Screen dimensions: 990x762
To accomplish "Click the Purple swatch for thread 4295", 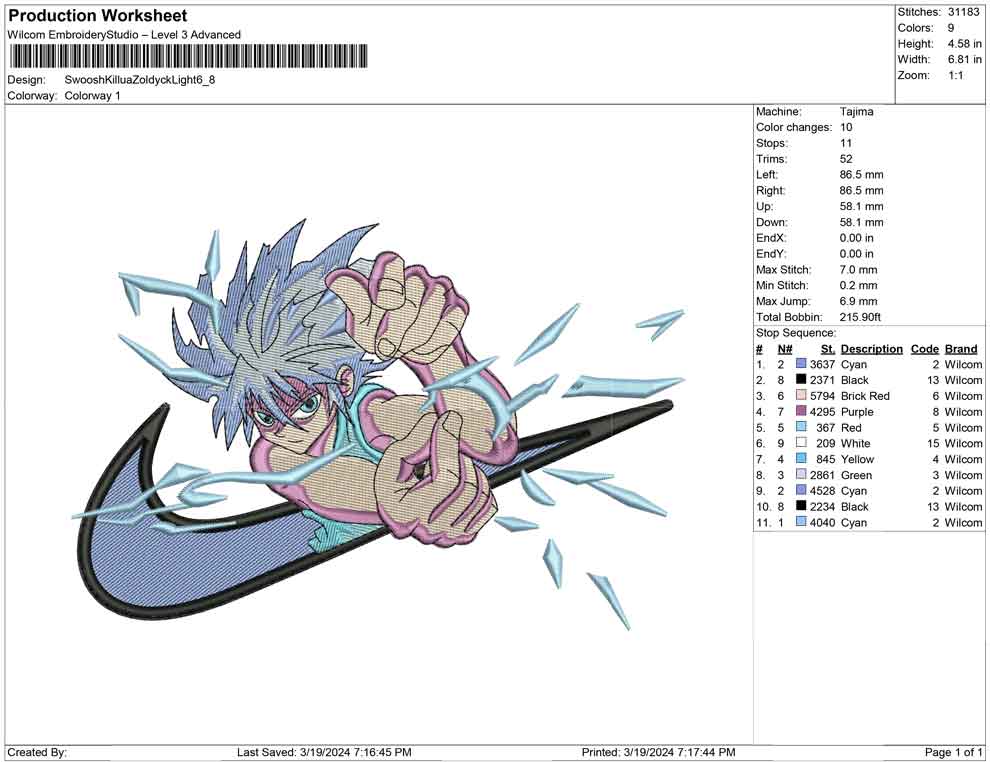I will point(801,412).
